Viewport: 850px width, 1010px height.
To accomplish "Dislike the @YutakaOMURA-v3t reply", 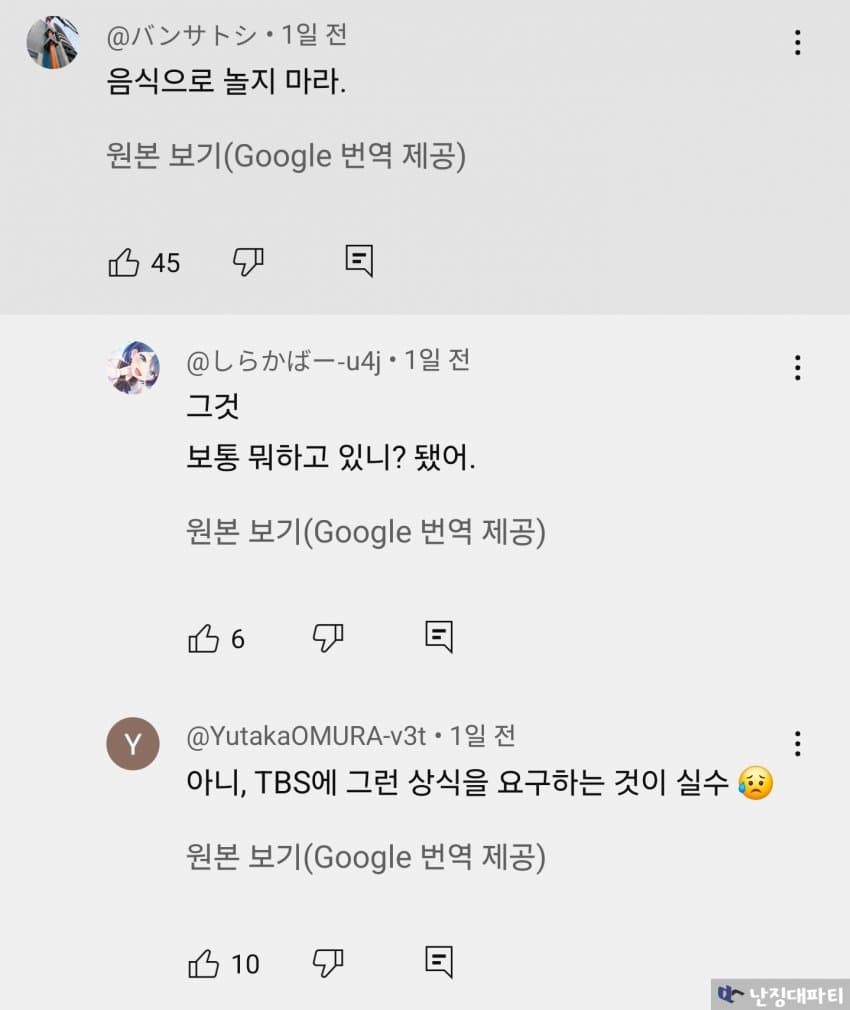I will (328, 963).
